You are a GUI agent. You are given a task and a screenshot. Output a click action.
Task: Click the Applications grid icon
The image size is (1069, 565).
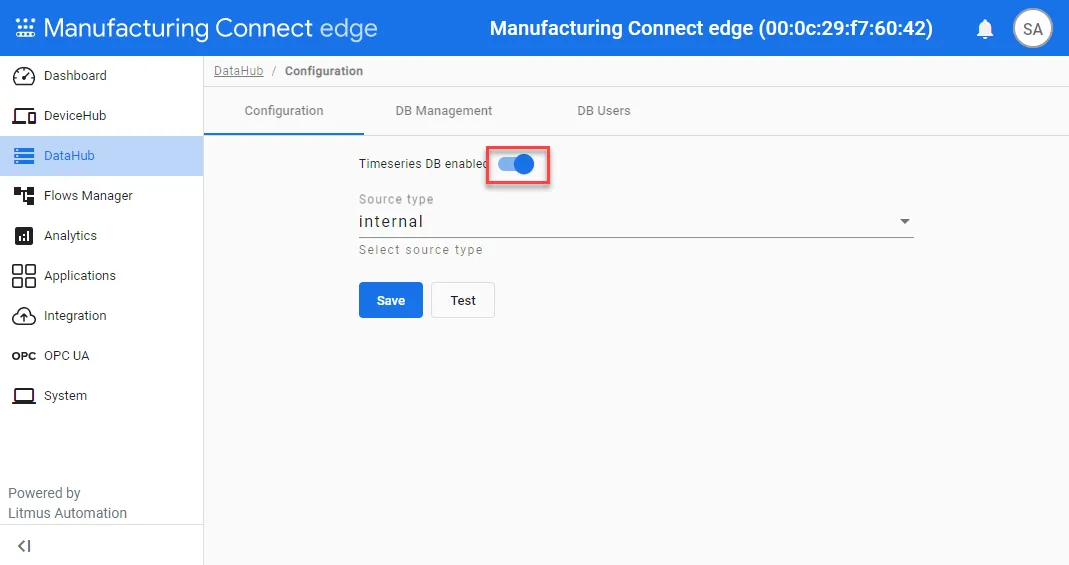click(x=24, y=276)
